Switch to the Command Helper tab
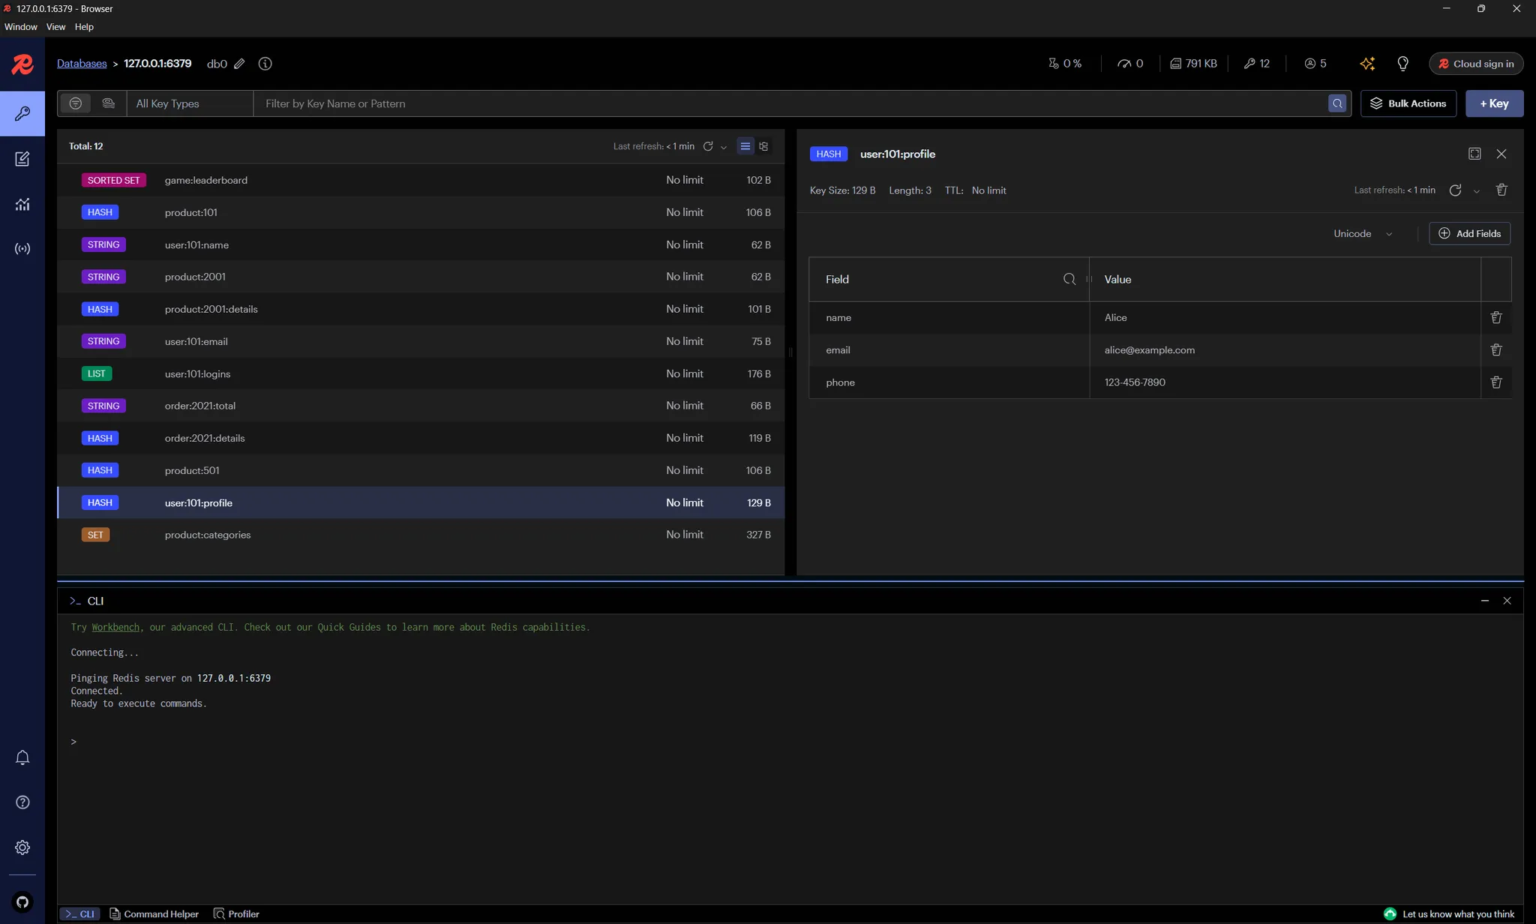Viewport: 1536px width, 924px height. (x=154, y=913)
